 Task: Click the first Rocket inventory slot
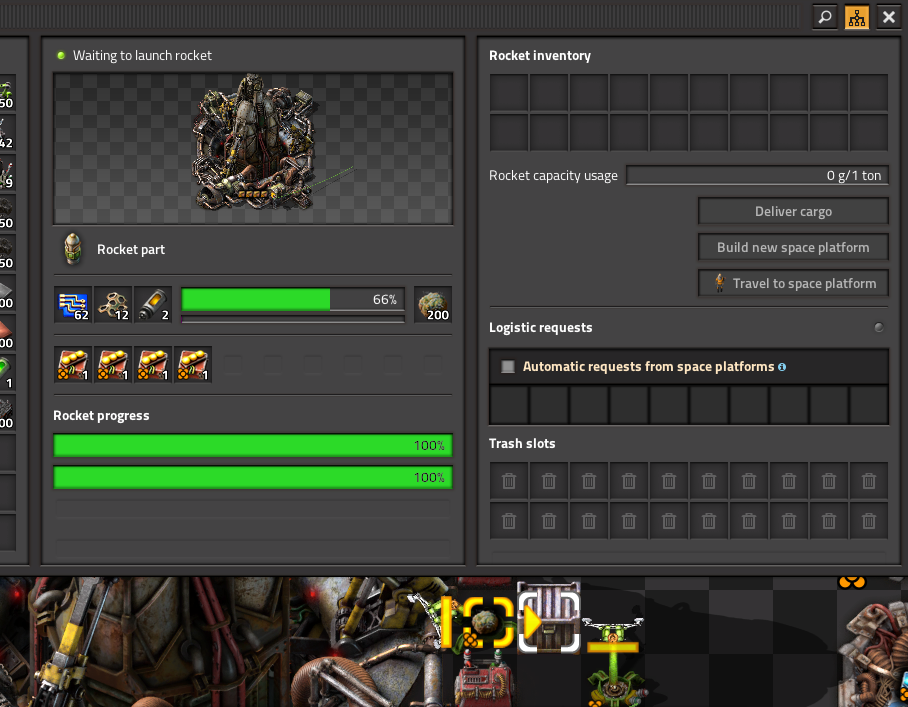pyautogui.click(x=509, y=93)
